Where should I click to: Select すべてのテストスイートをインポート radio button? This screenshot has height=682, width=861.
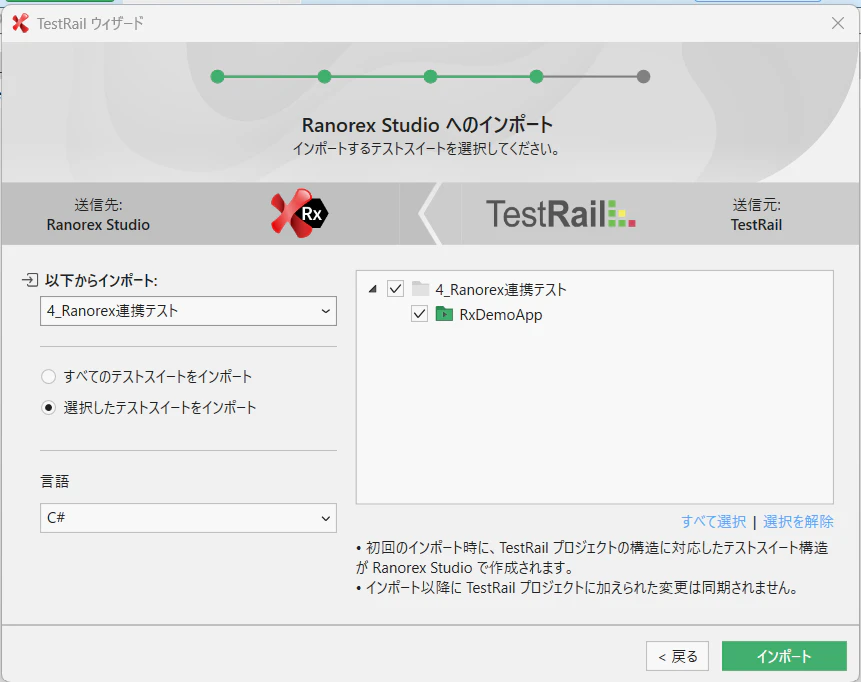pyautogui.click(x=49, y=377)
